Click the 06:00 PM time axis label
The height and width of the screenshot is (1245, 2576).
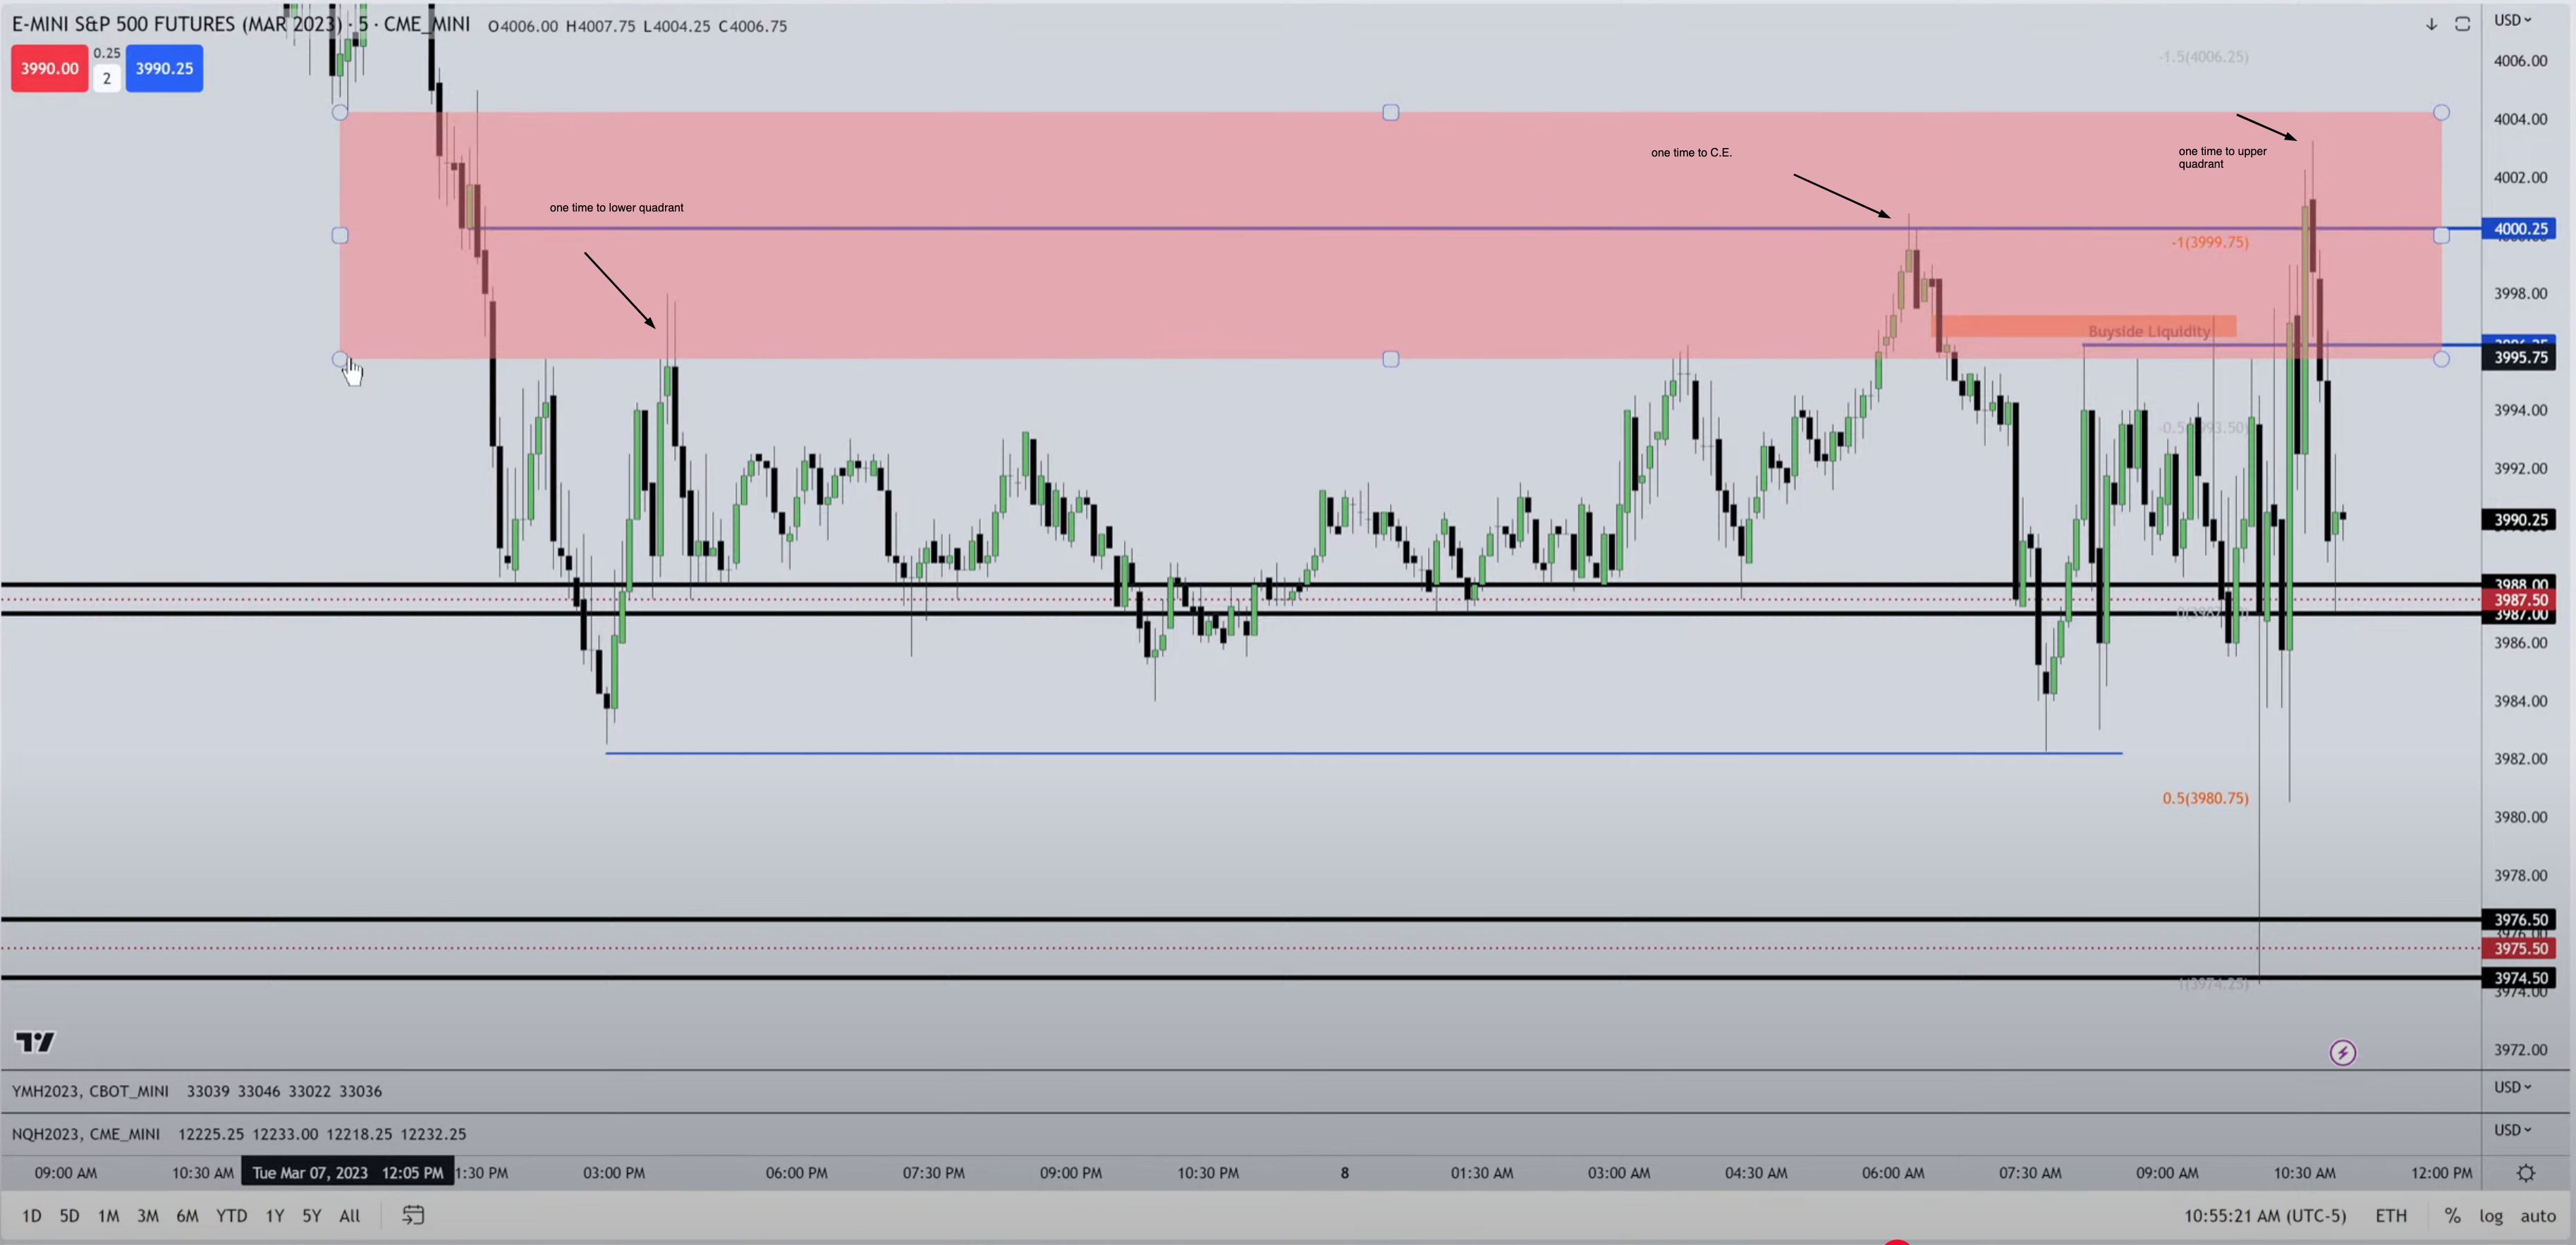click(797, 1173)
